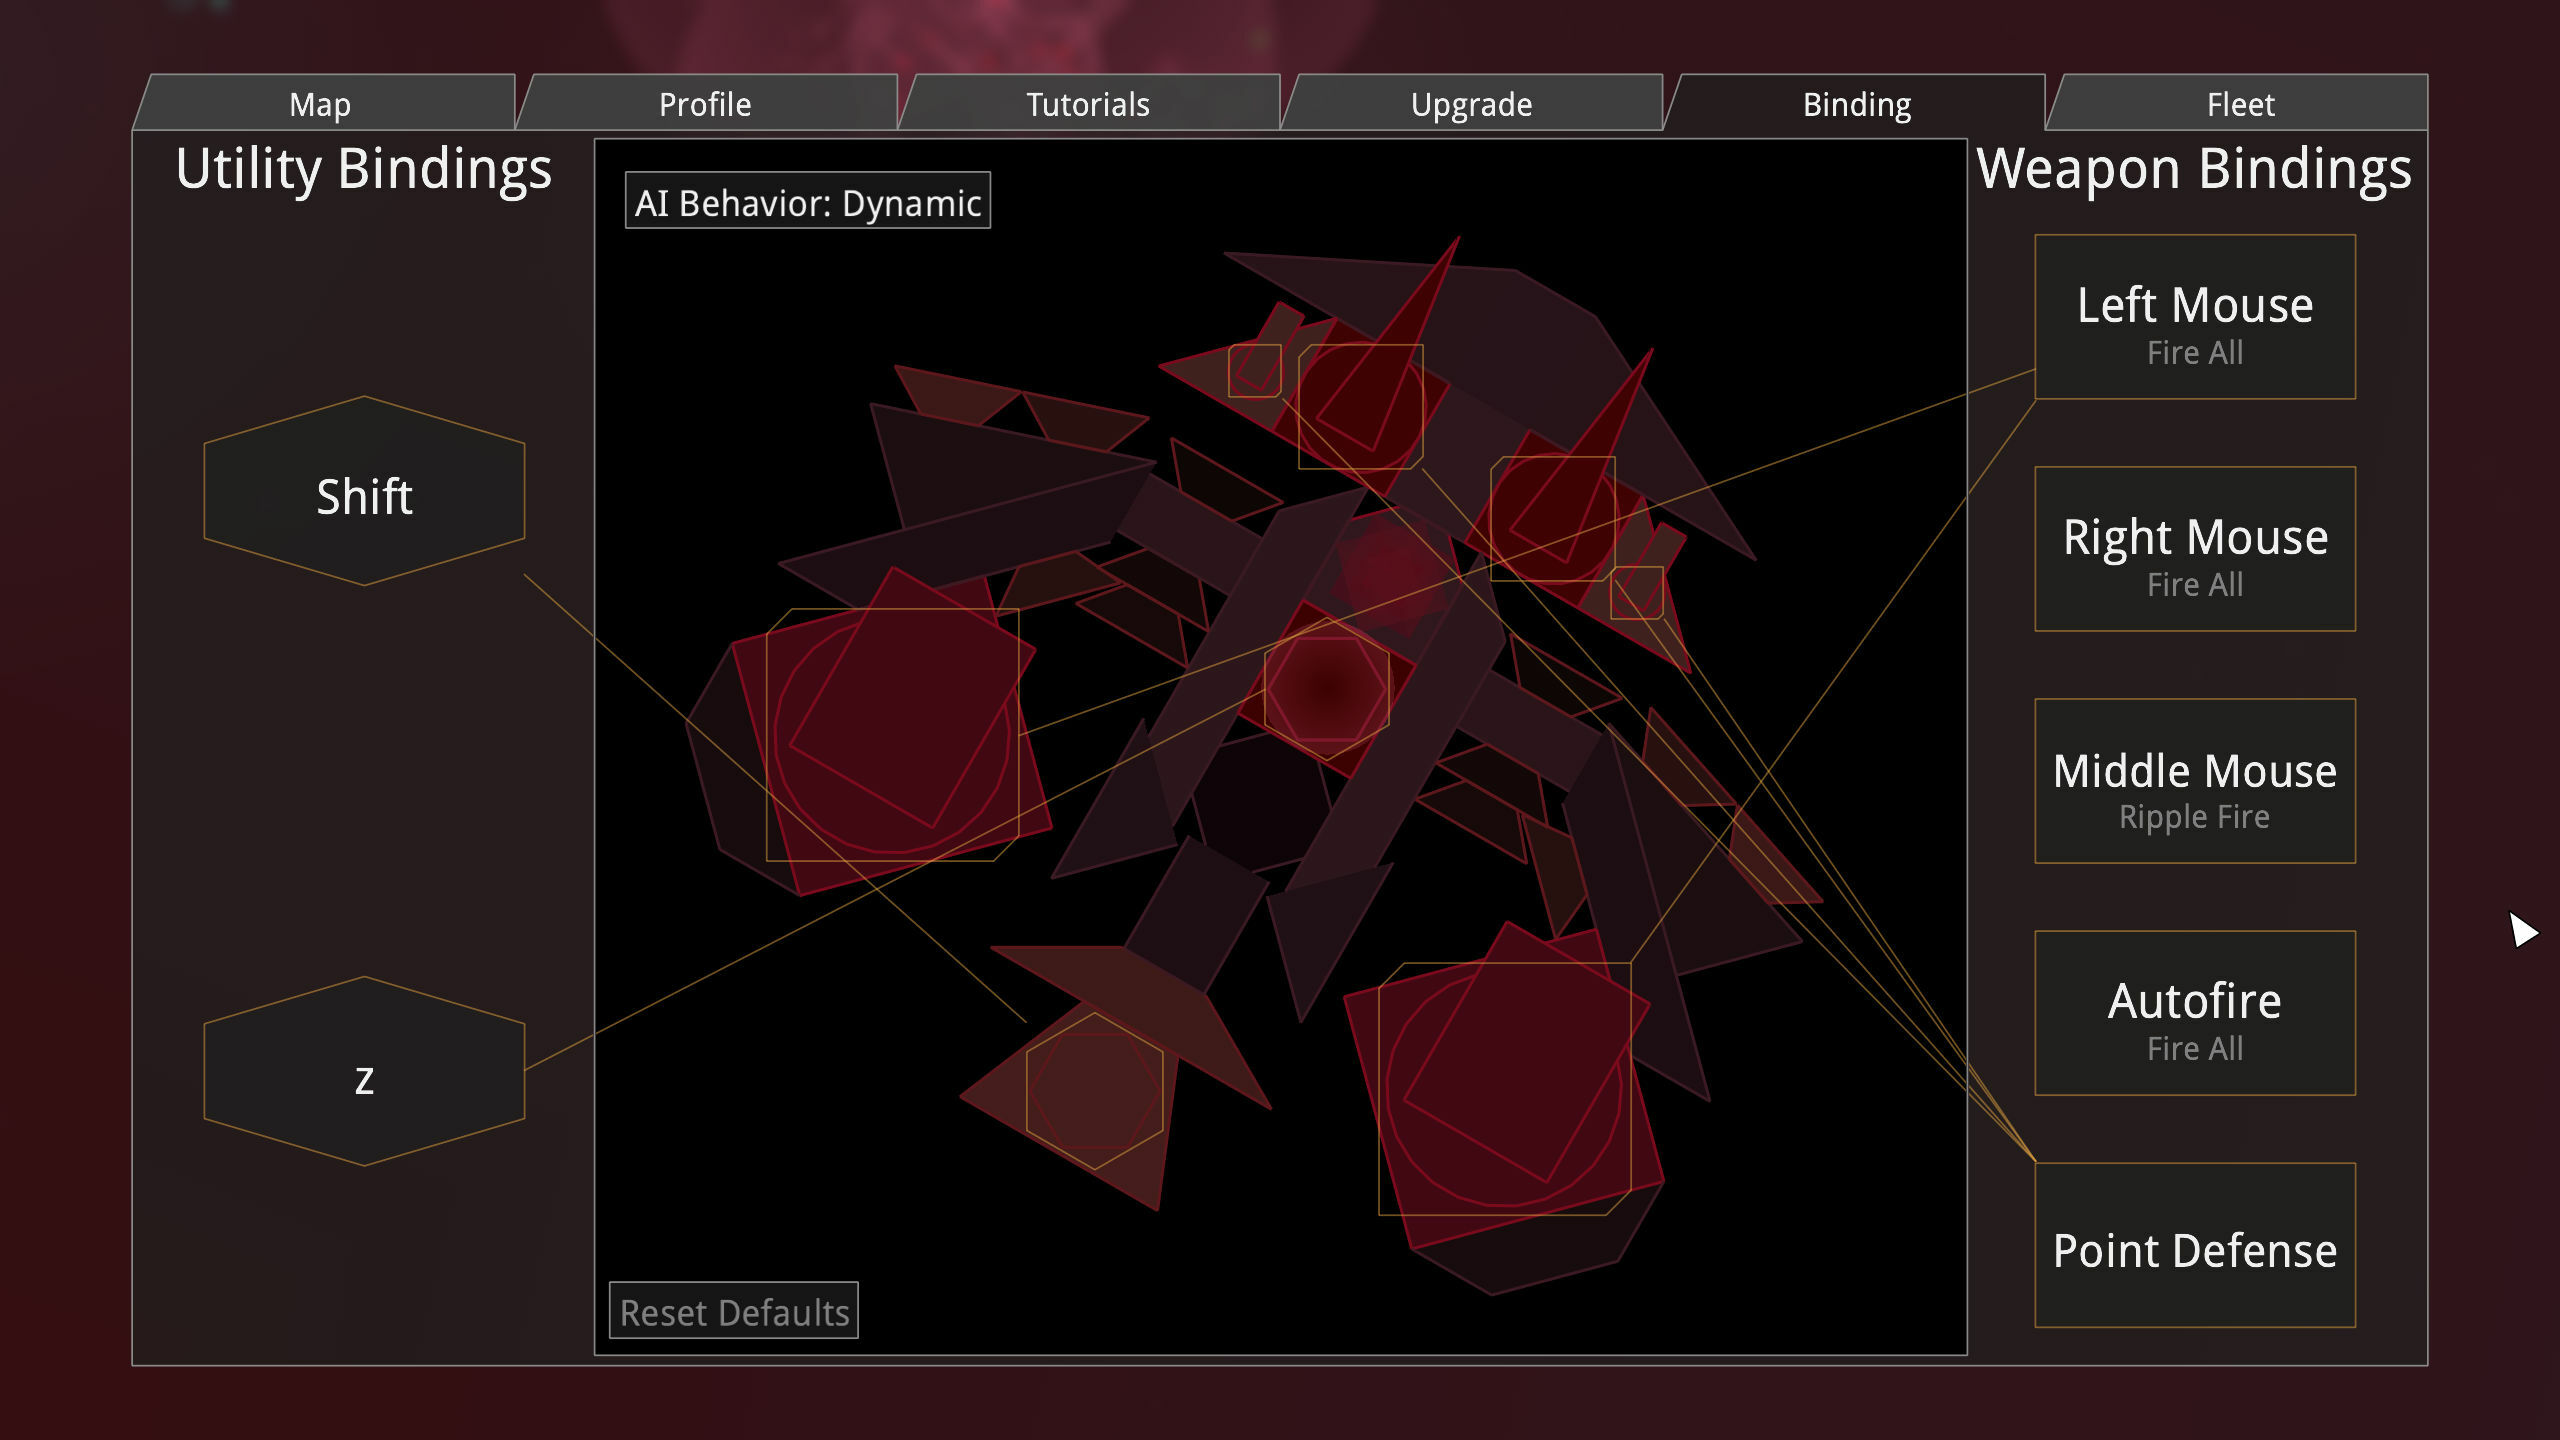Select the Autofire weapon binding

2194,1018
